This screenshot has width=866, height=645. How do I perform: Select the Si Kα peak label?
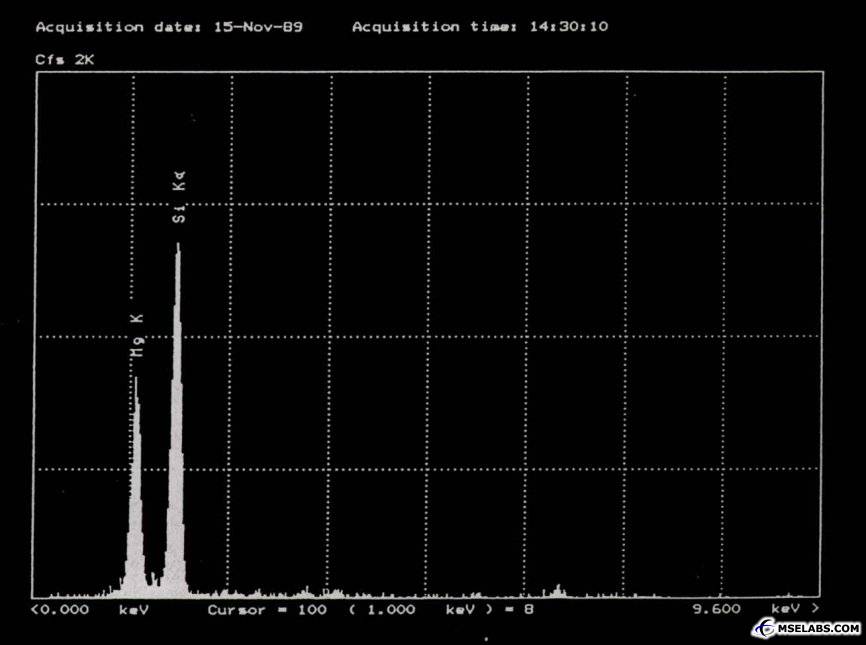[x=179, y=197]
